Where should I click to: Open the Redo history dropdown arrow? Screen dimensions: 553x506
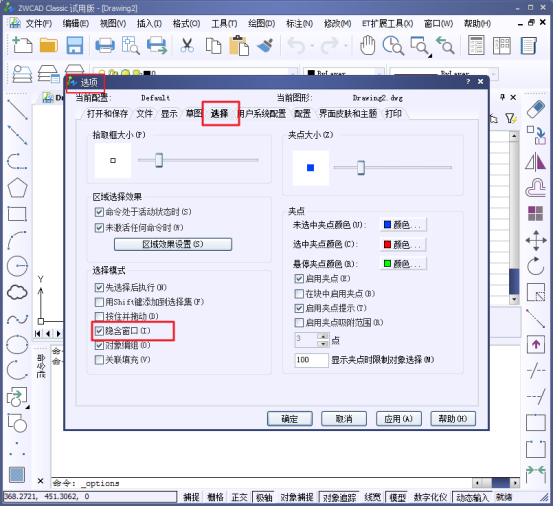[x=346, y=45]
